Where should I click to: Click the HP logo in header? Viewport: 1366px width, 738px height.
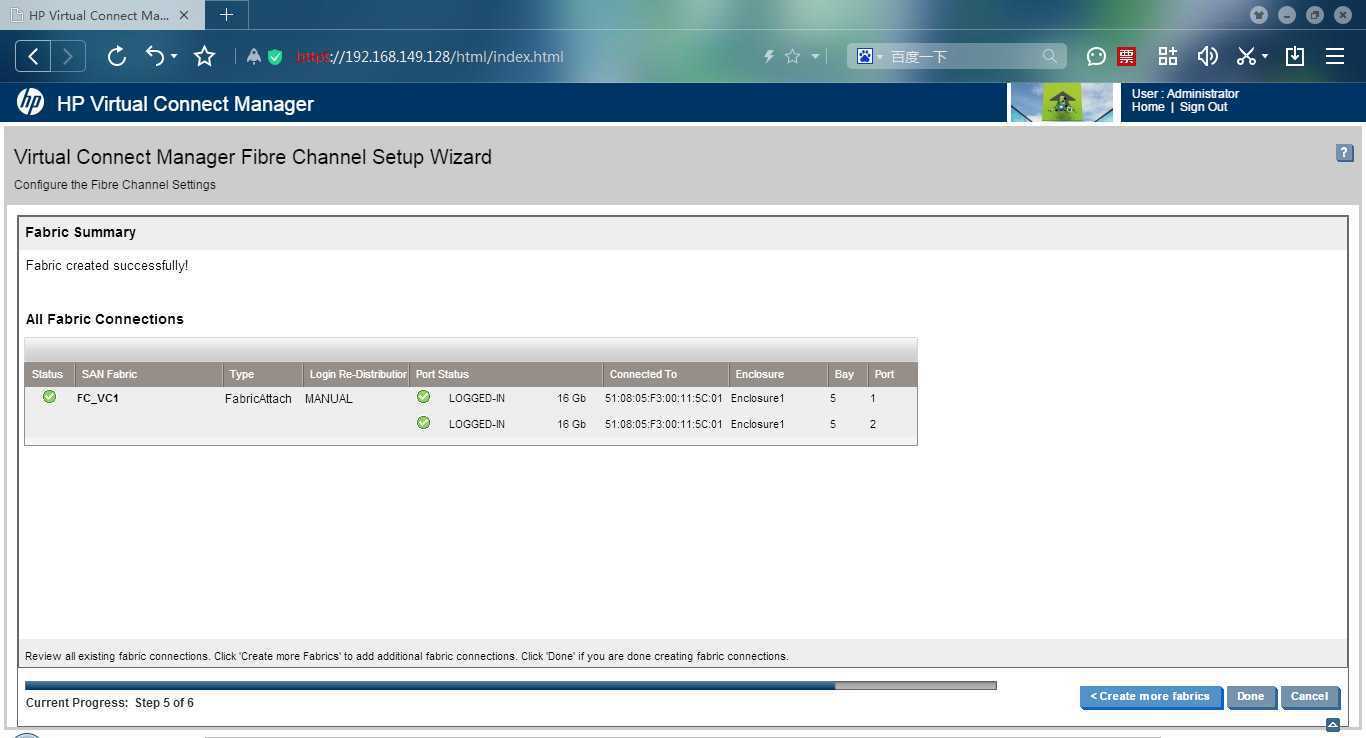click(x=30, y=102)
